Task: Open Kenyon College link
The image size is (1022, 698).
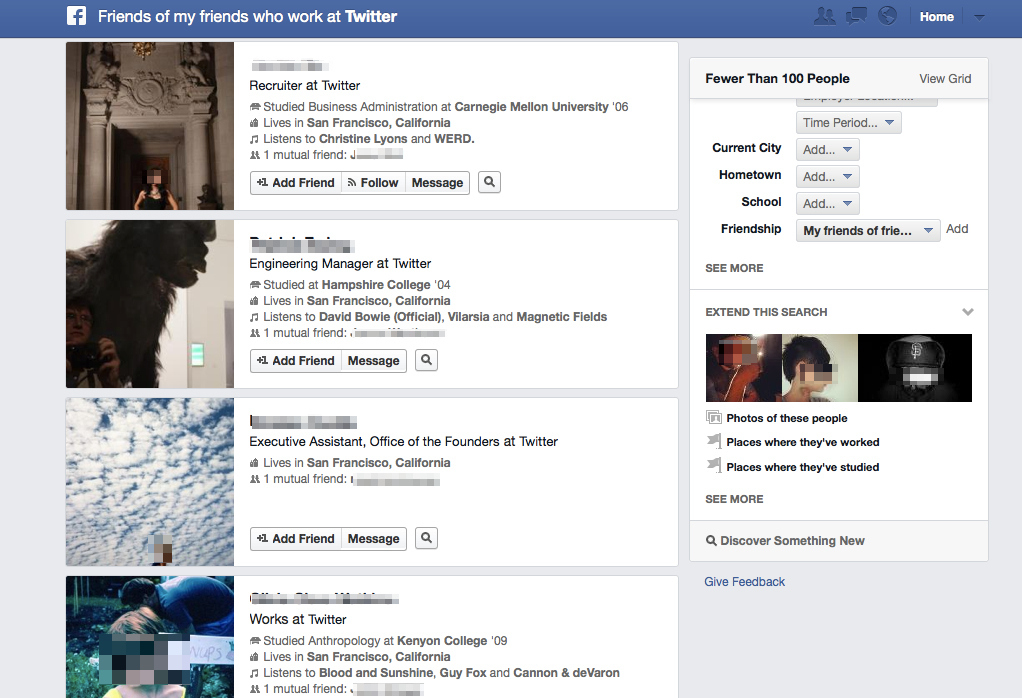Action: click(x=442, y=641)
